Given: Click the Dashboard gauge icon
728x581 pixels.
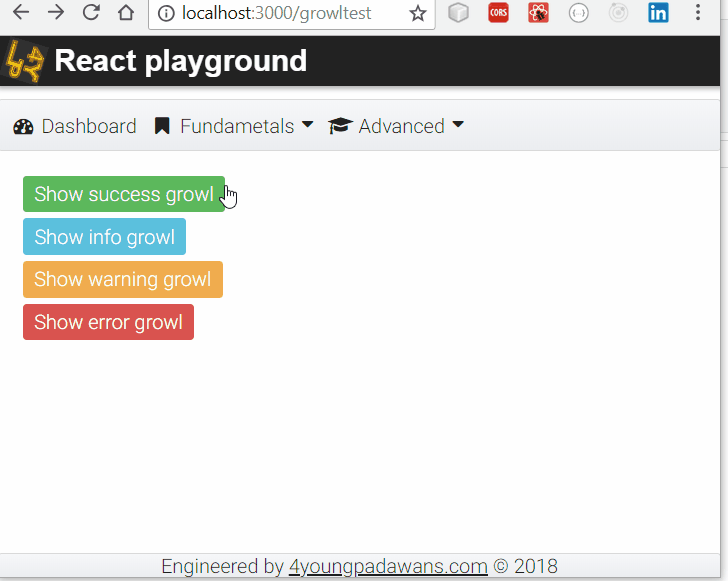Looking at the screenshot, I should [23, 126].
